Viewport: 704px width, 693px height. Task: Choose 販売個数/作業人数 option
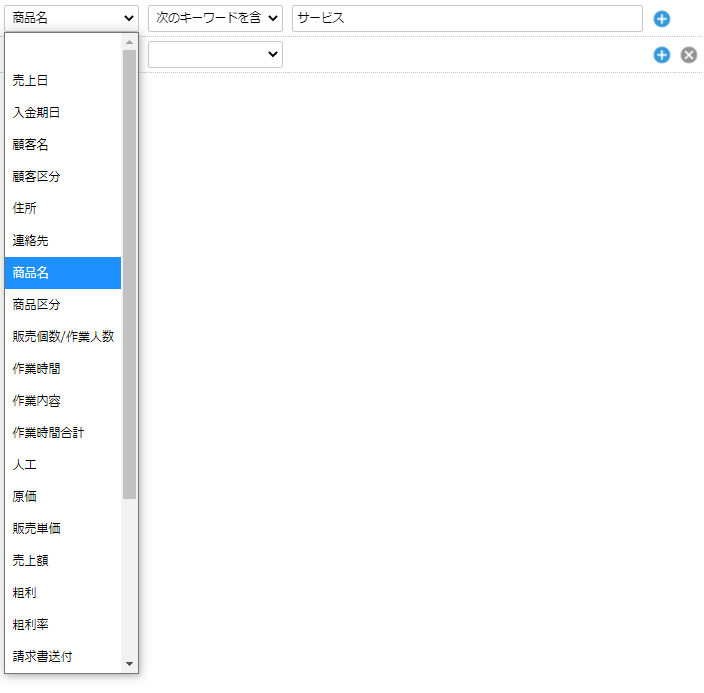(63, 337)
